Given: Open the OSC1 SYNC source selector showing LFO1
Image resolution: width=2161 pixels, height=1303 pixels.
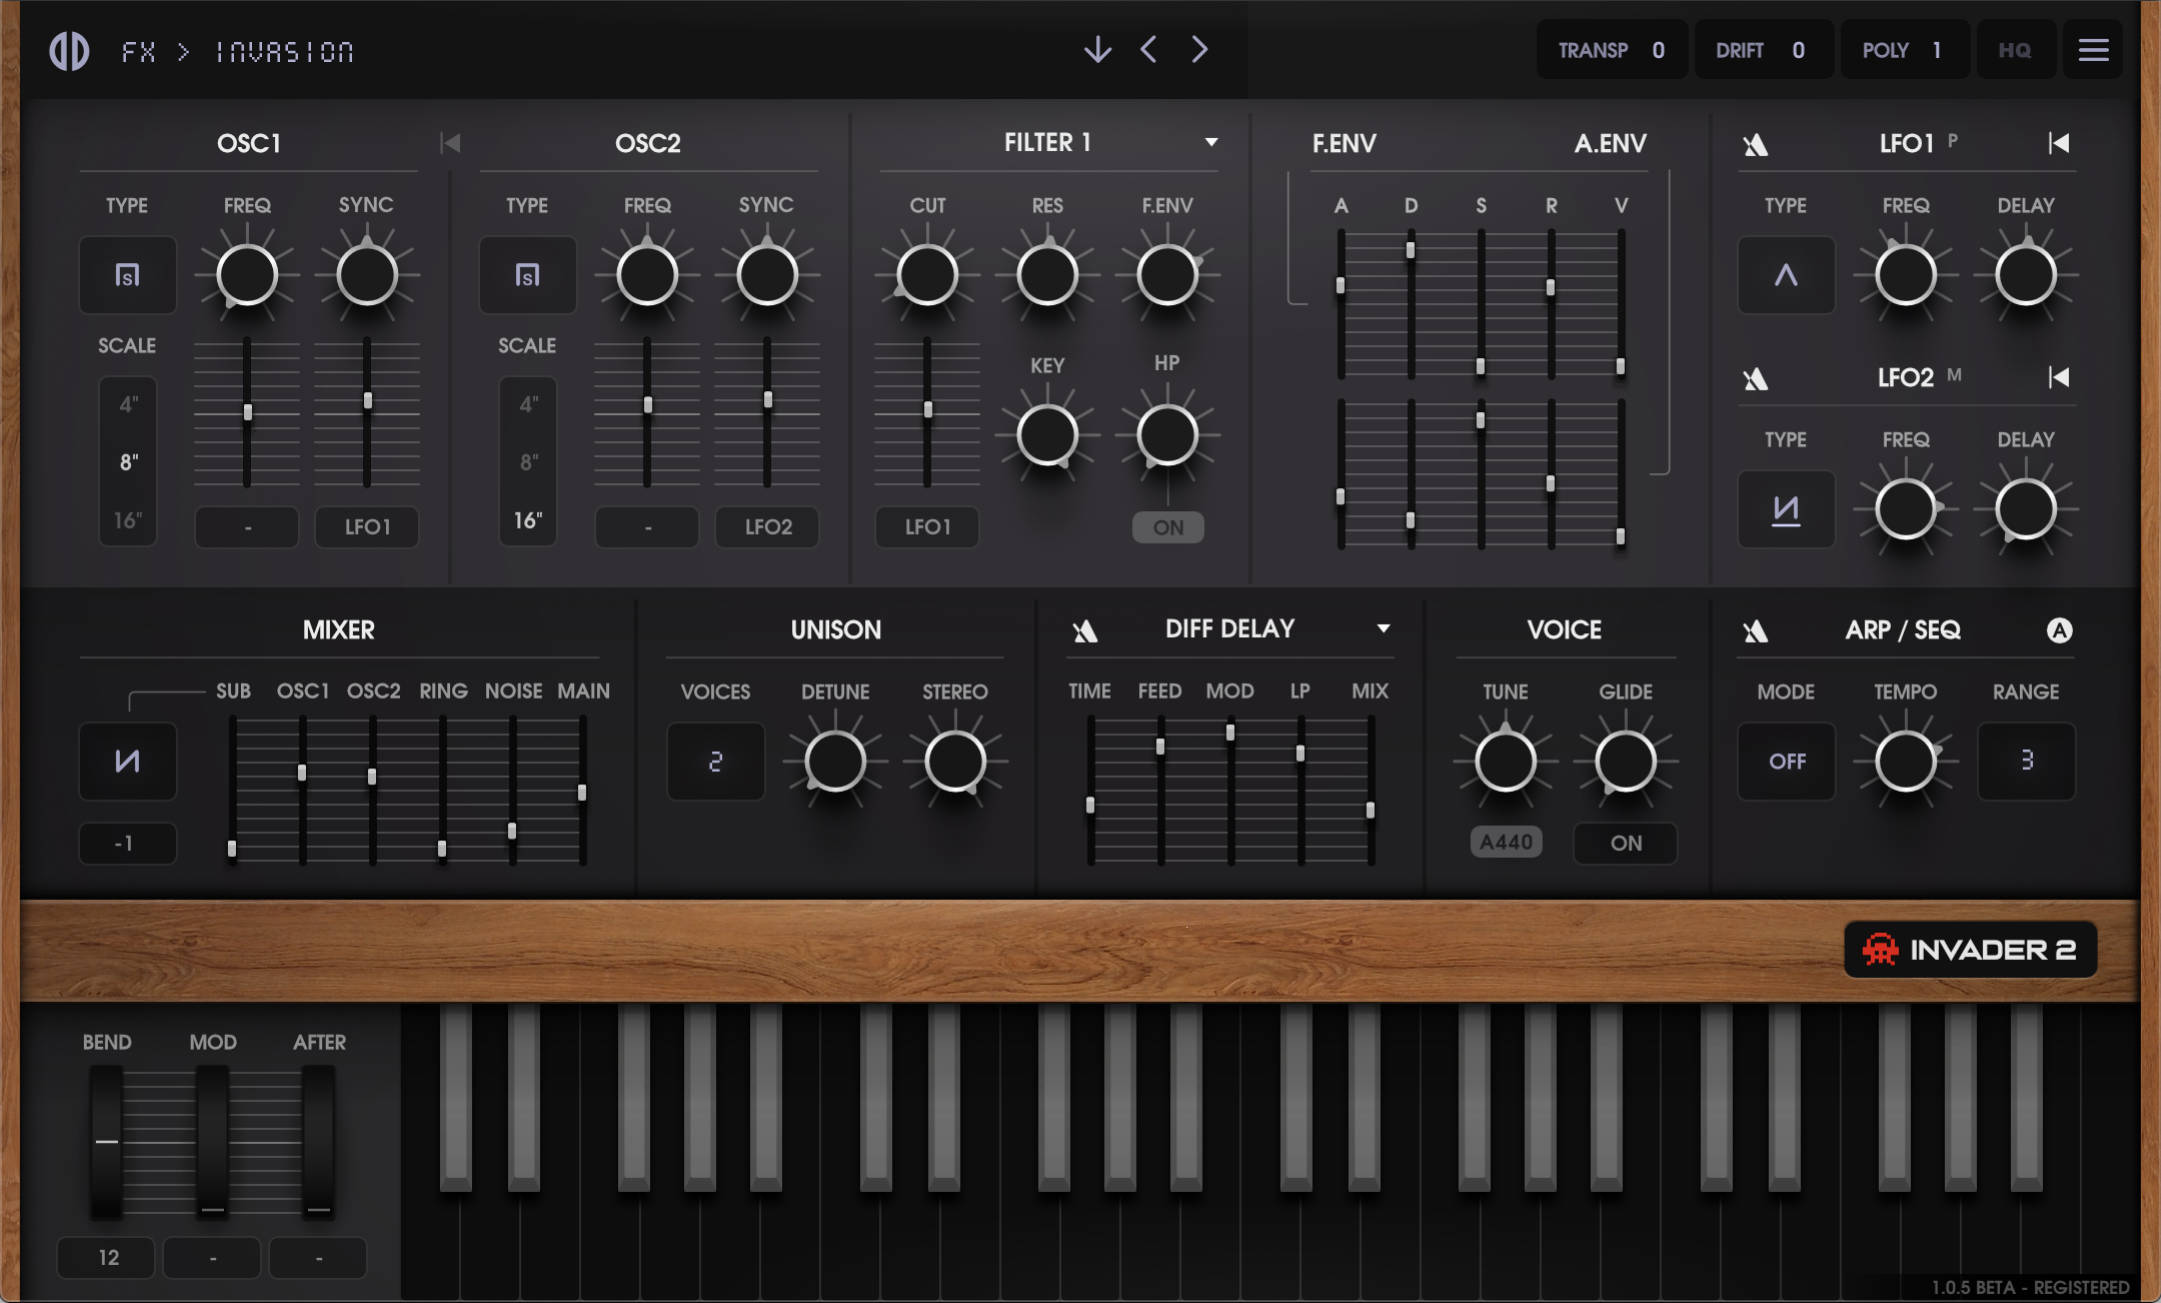Looking at the screenshot, I should click(366, 527).
